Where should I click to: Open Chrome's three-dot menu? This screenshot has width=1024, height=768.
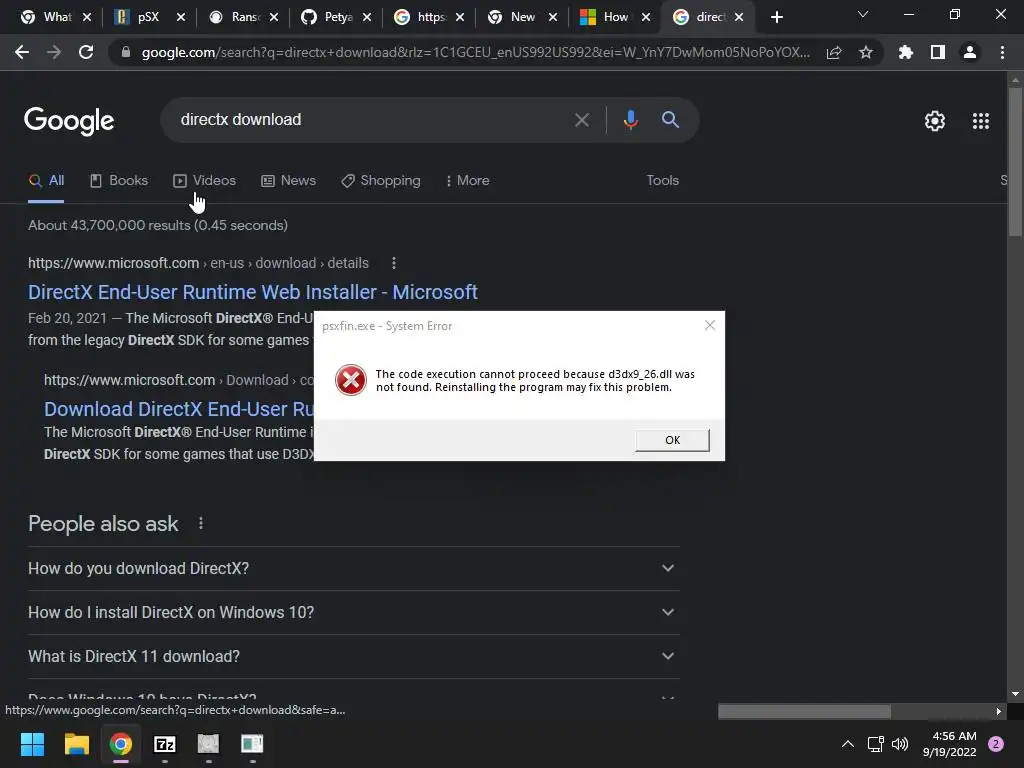coord(1002,52)
